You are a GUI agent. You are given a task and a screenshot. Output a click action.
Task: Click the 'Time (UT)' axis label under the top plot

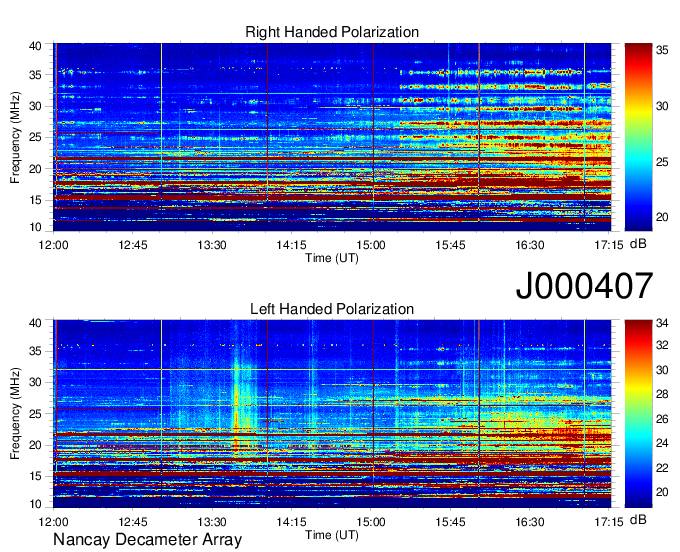coord(332,258)
